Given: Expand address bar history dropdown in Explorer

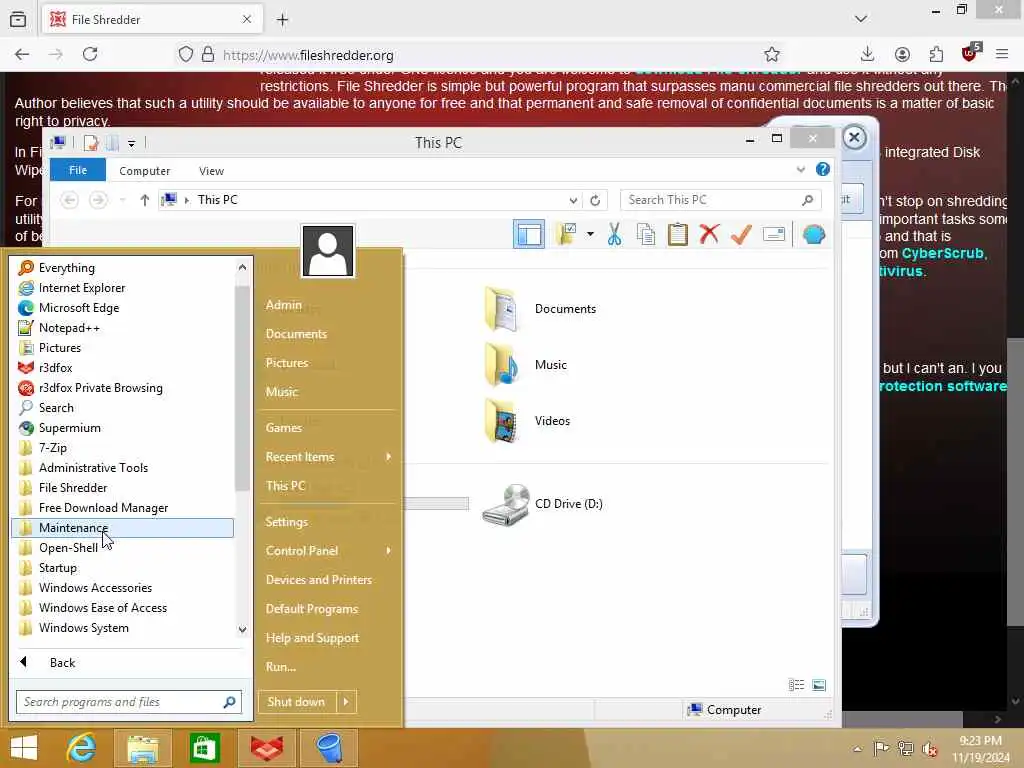Looking at the screenshot, I should (x=573, y=200).
